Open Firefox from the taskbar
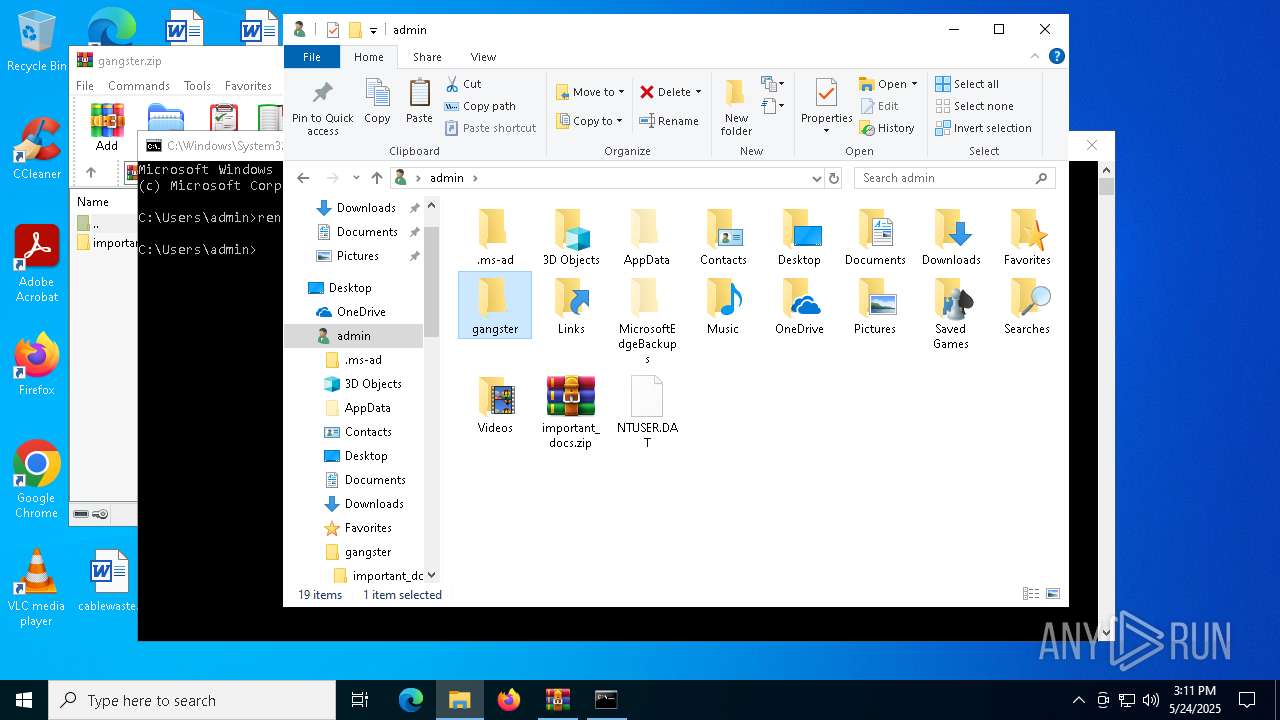This screenshot has width=1280, height=720. point(509,700)
